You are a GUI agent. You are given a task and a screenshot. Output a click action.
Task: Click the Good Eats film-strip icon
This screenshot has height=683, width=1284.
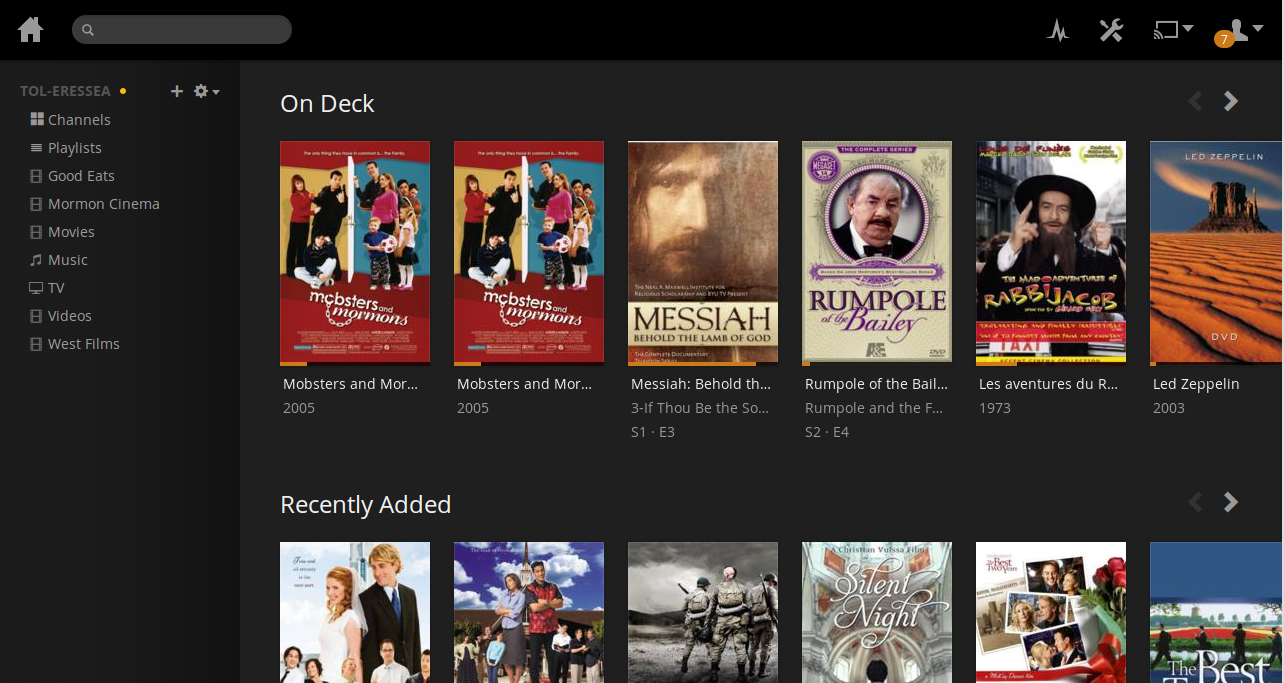pos(37,176)
